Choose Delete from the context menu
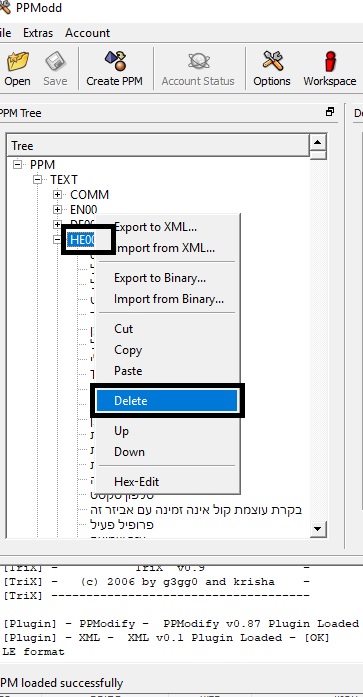This screenshot has height=697, width=363. (x=167, y=401)
